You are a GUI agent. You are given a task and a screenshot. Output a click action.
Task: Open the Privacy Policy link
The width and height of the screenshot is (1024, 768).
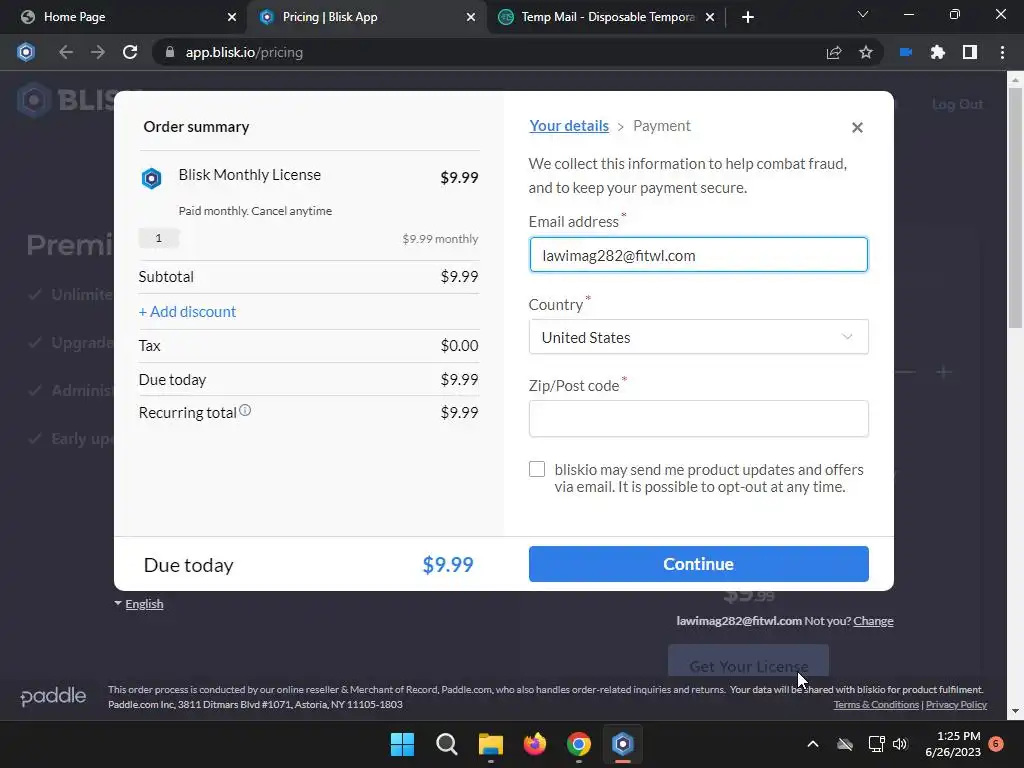point(956,705)
